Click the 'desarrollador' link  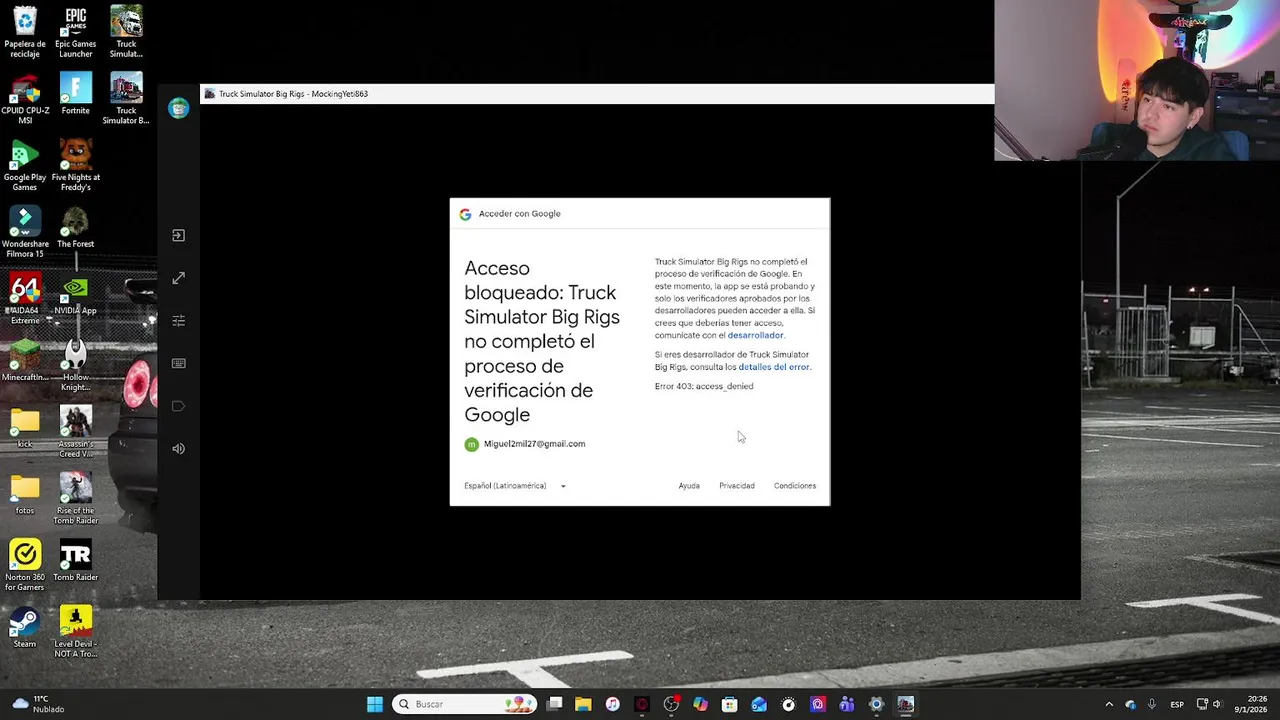(755, 335)
